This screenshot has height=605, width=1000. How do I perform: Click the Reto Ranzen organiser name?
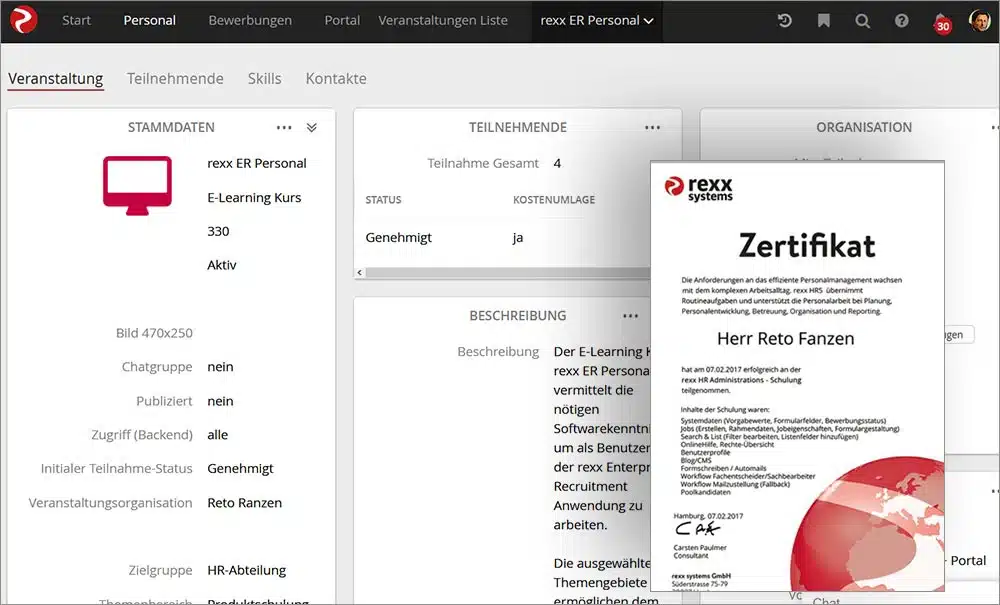pos(244,502)
